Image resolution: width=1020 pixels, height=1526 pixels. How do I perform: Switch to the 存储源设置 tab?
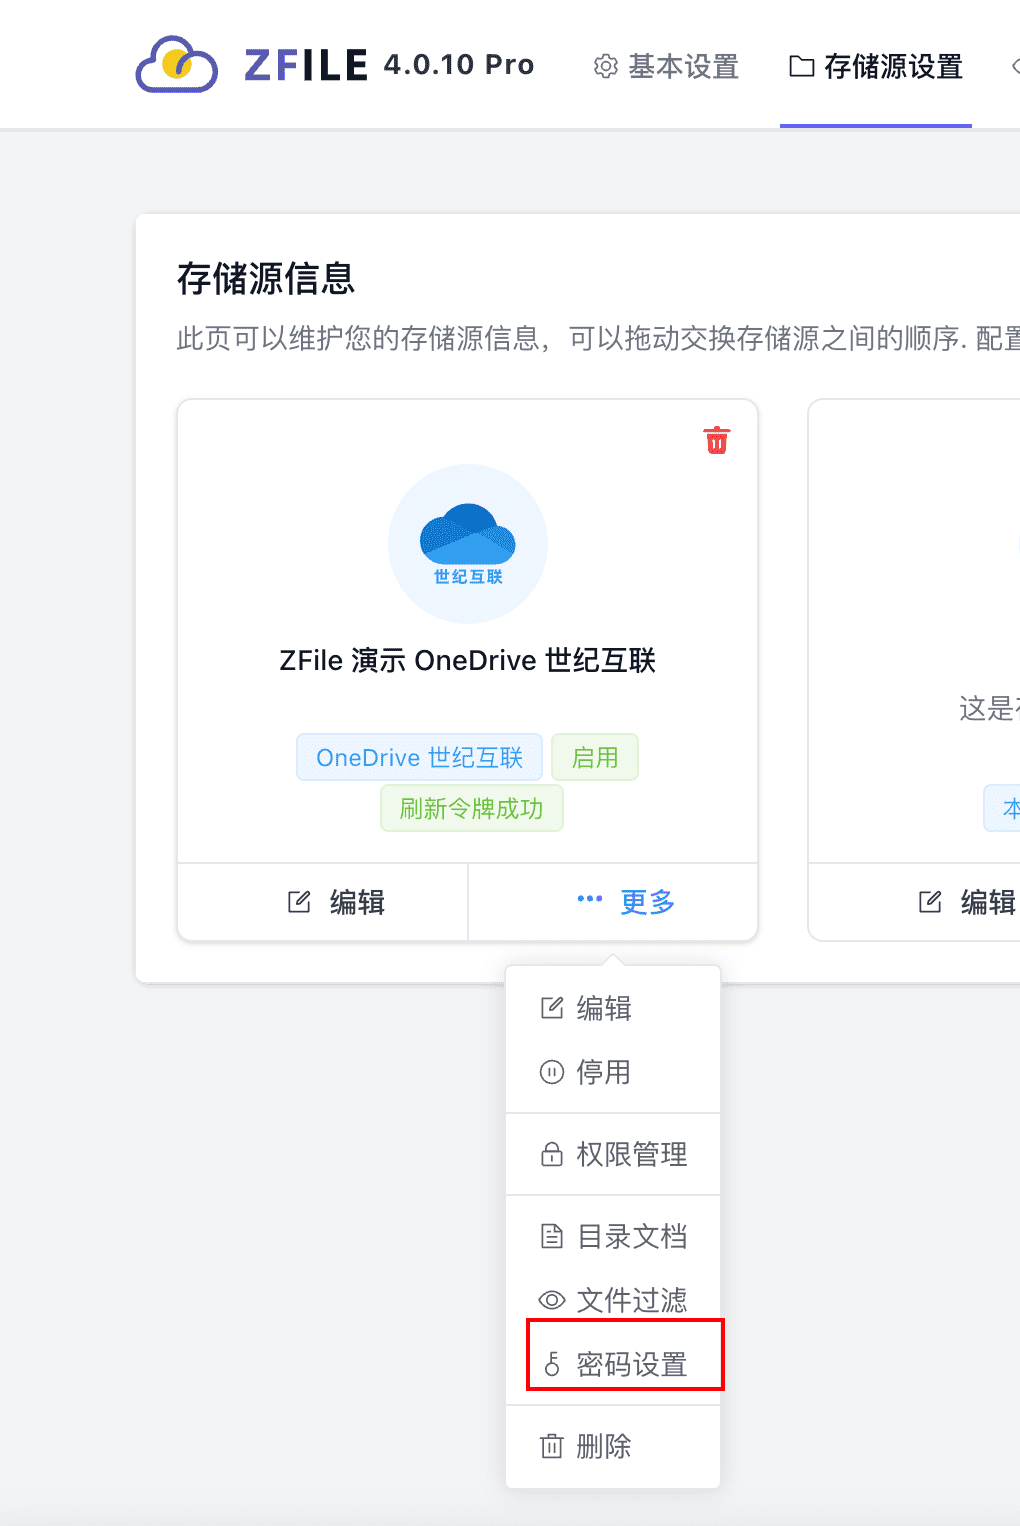coord(876,66)
